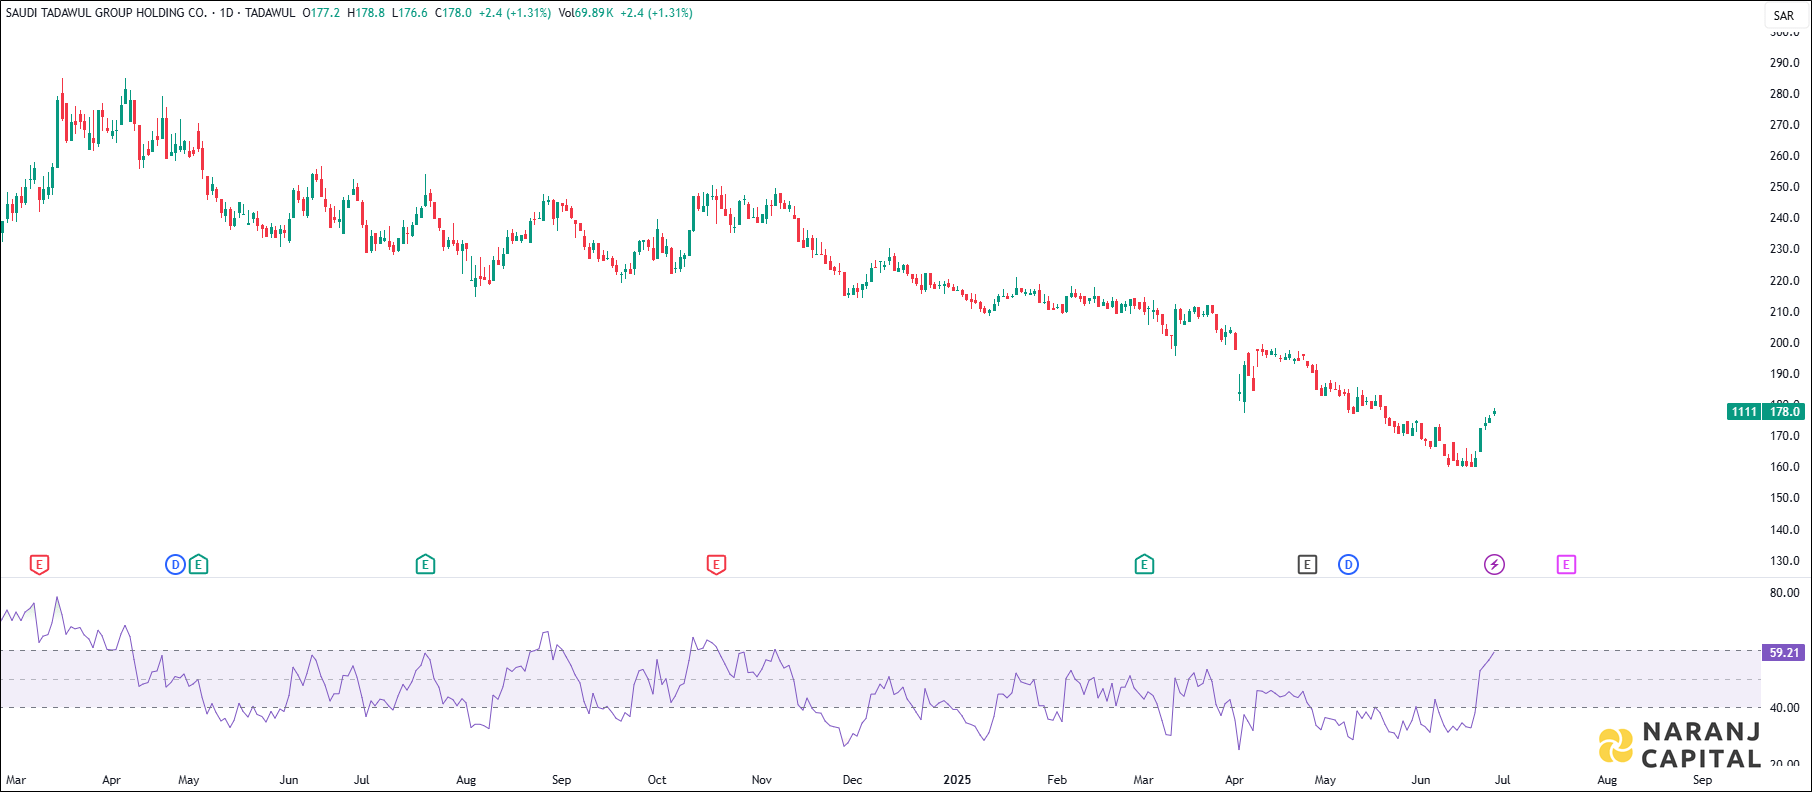Click the purple 59.21 RSI value label
Screen dimensions: 1812x792
pos(1784,653)
